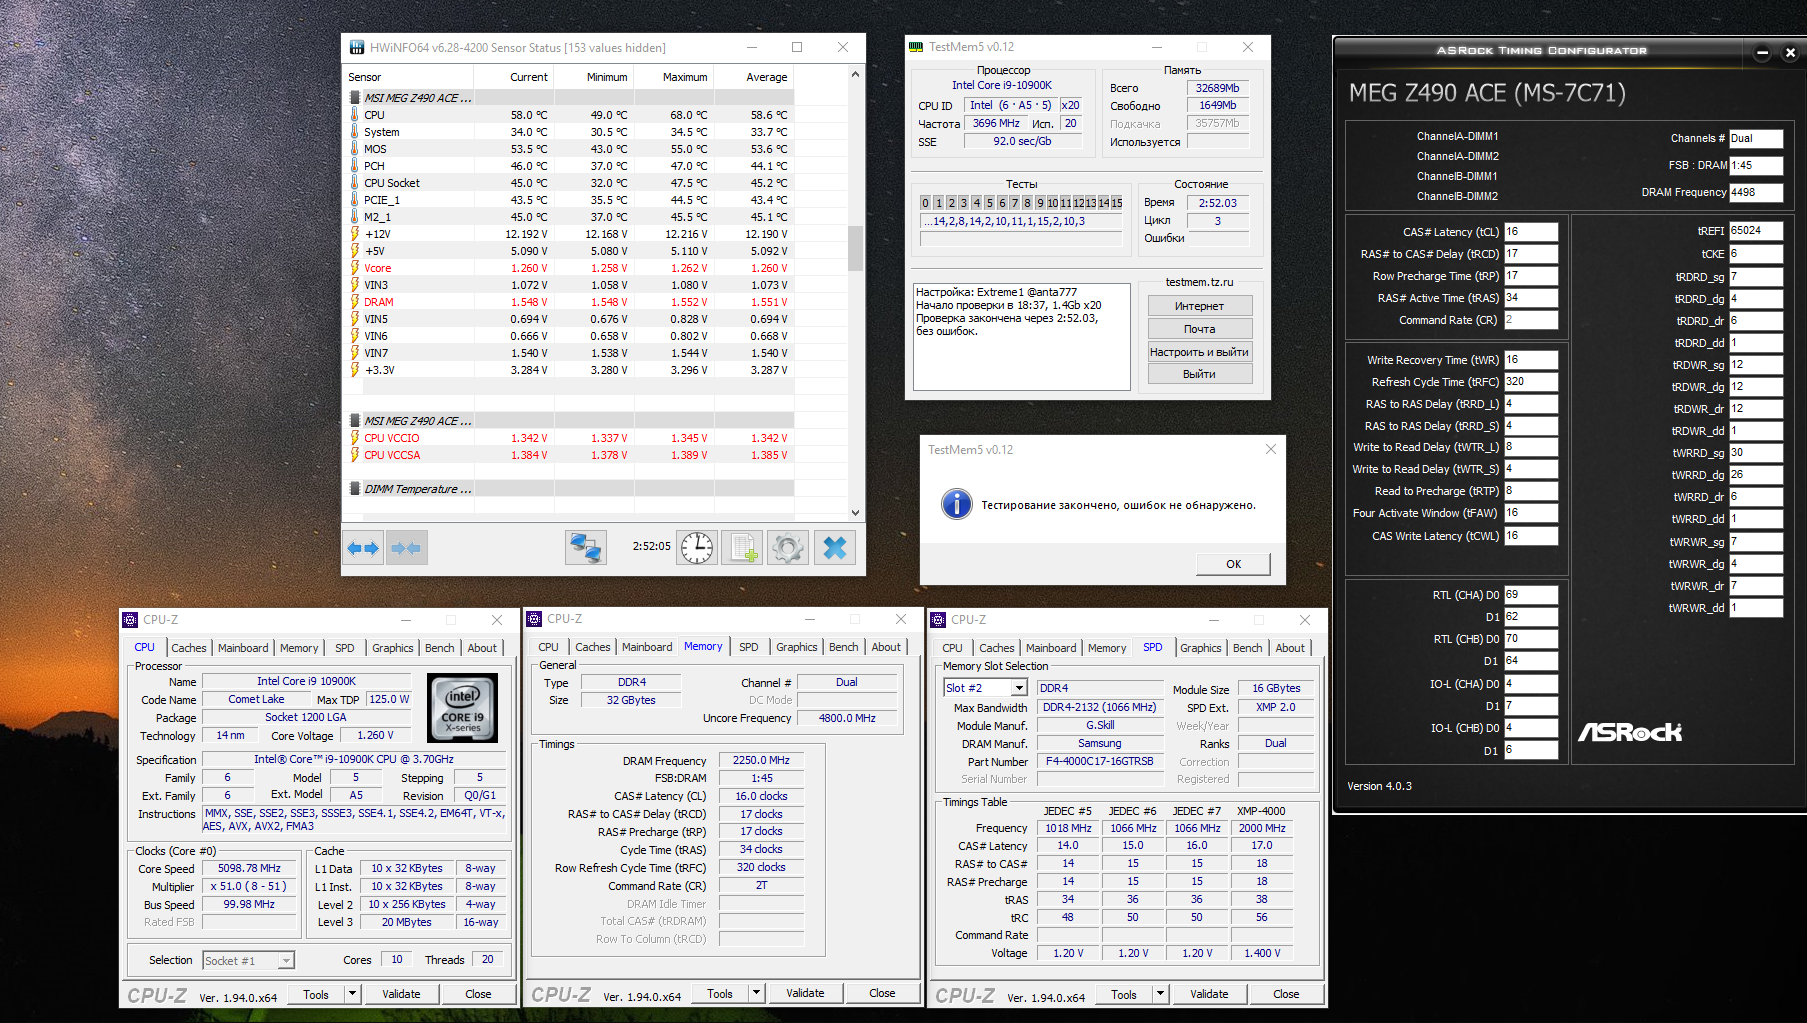Click the HWiNFO vertical scrollbar thumb

click(855, 248)
